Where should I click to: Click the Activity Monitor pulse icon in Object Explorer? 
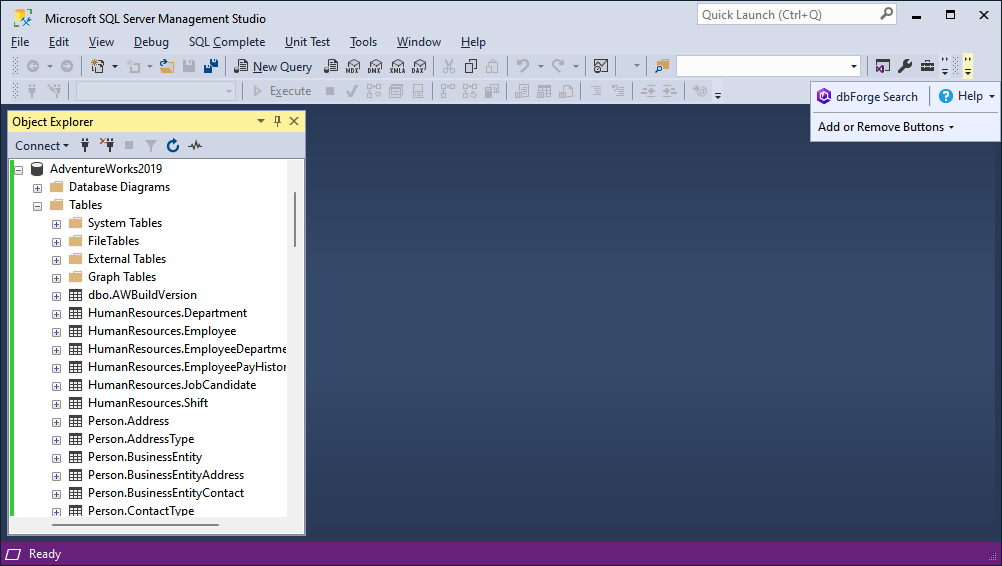(x=195, y=146)
